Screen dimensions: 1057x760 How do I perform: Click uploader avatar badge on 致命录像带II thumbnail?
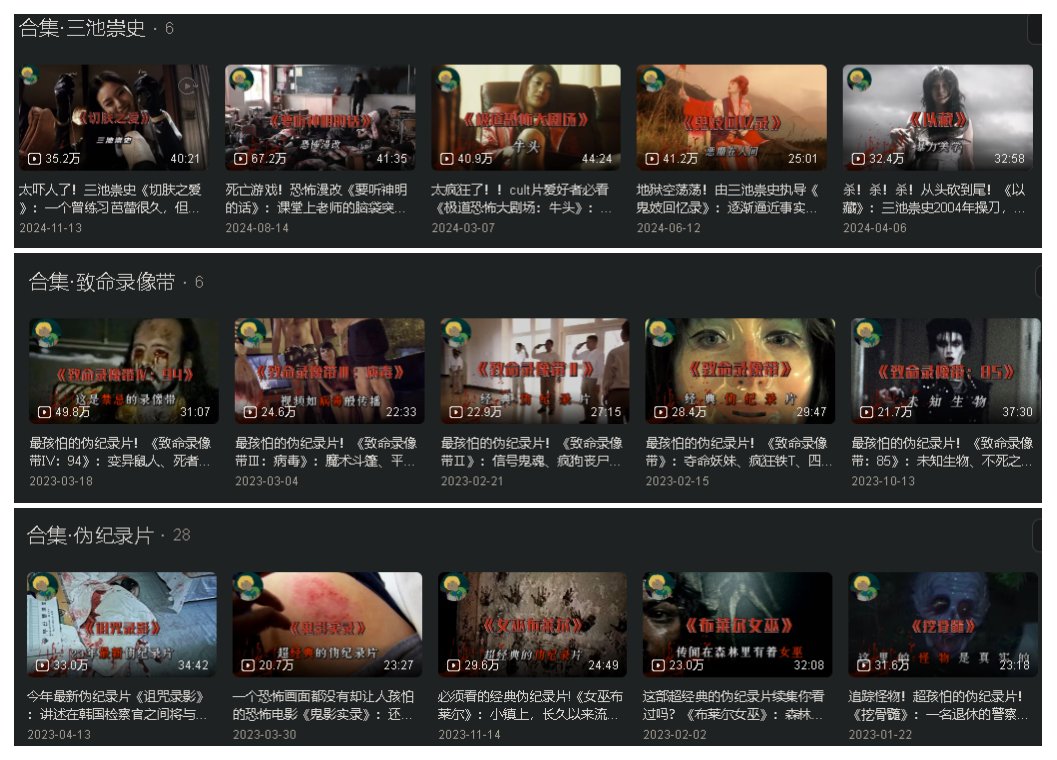pyautogui.click(x=455, y=331)
